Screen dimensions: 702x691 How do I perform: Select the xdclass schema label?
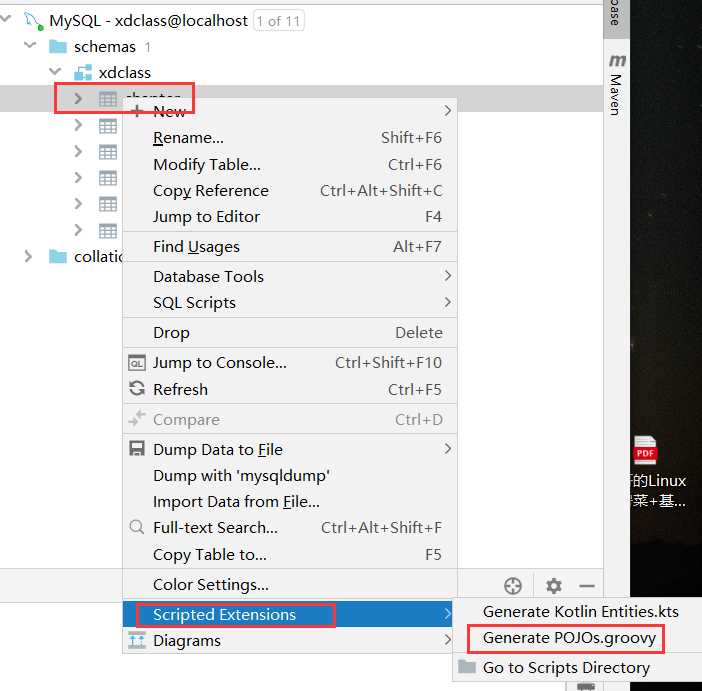coord(124,73)
